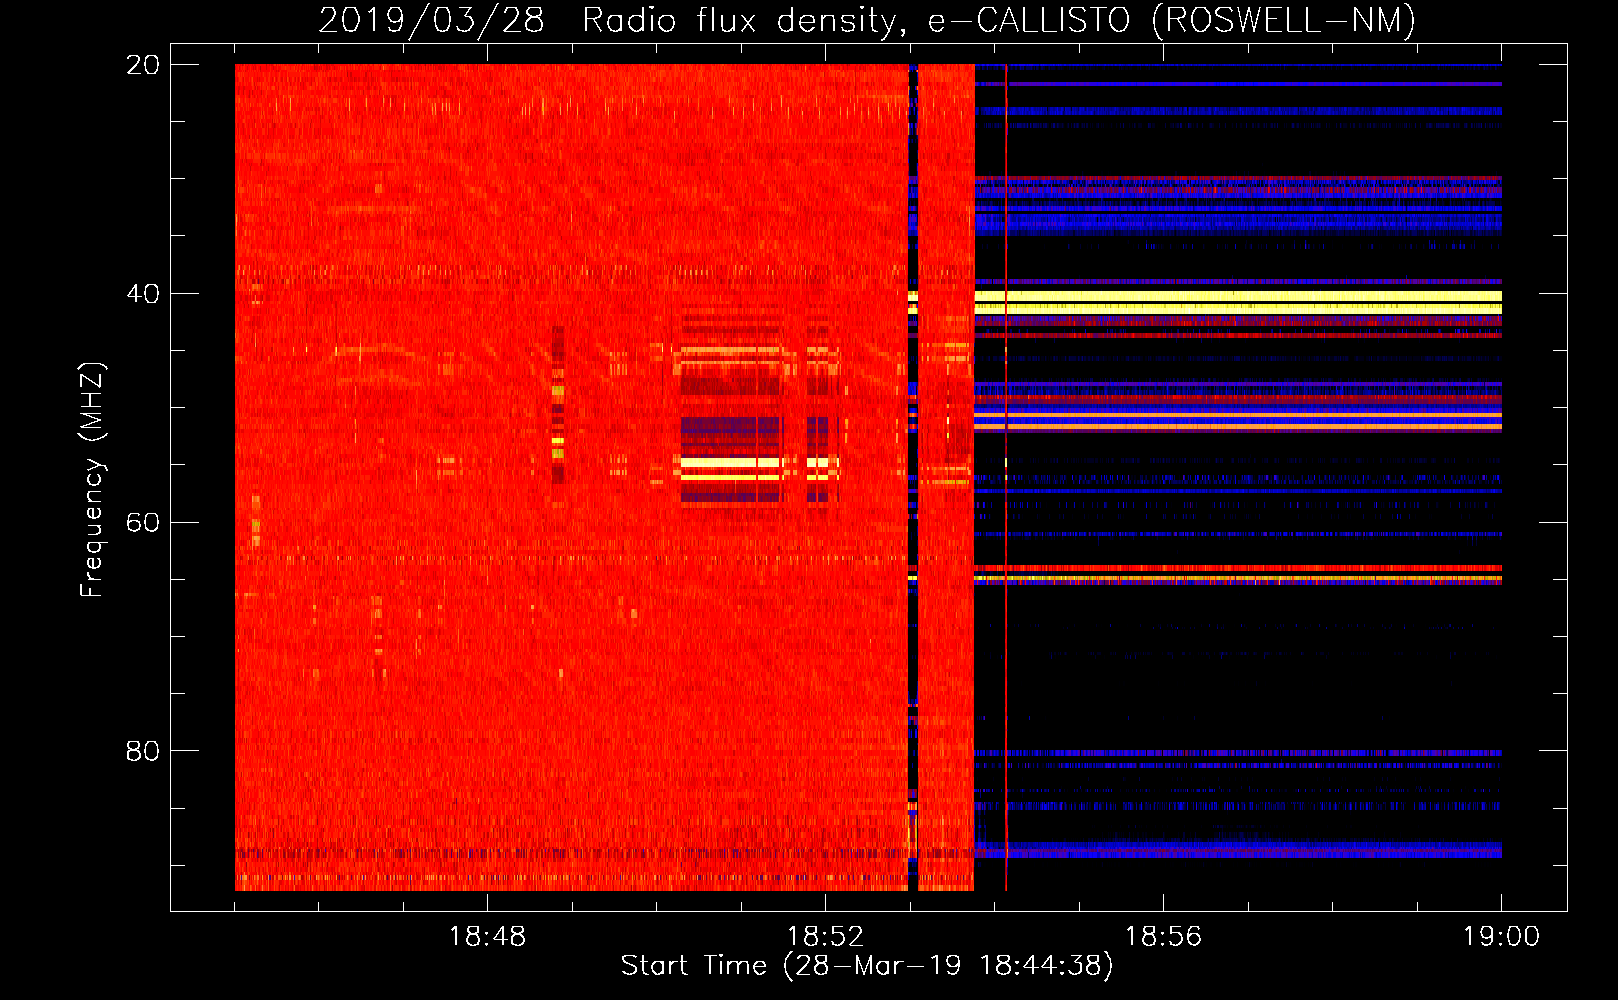Click the '18:56' time tick label
The height and width of the screenshot is (1000, 1618).
[x=1163, y=937]
